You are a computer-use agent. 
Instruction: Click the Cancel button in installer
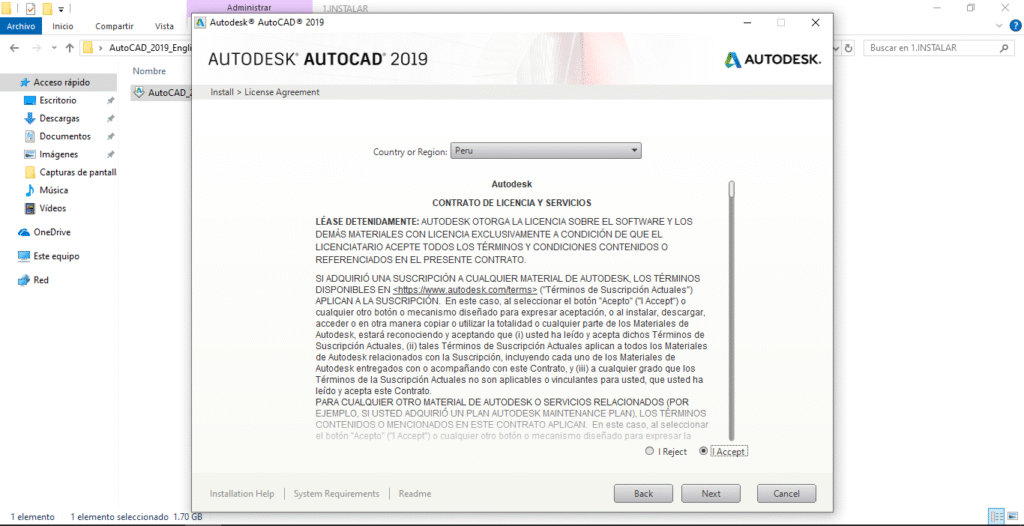786,493
